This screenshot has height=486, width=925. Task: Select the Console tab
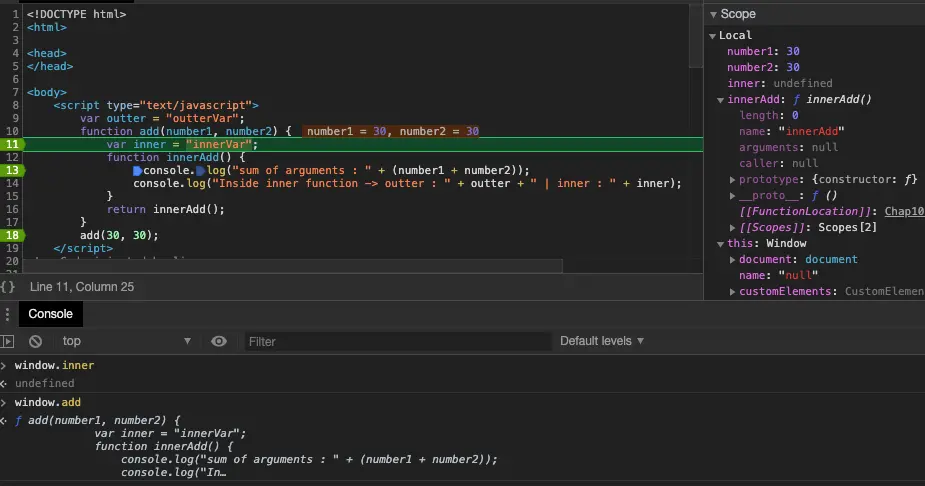[x=51, y=314]
